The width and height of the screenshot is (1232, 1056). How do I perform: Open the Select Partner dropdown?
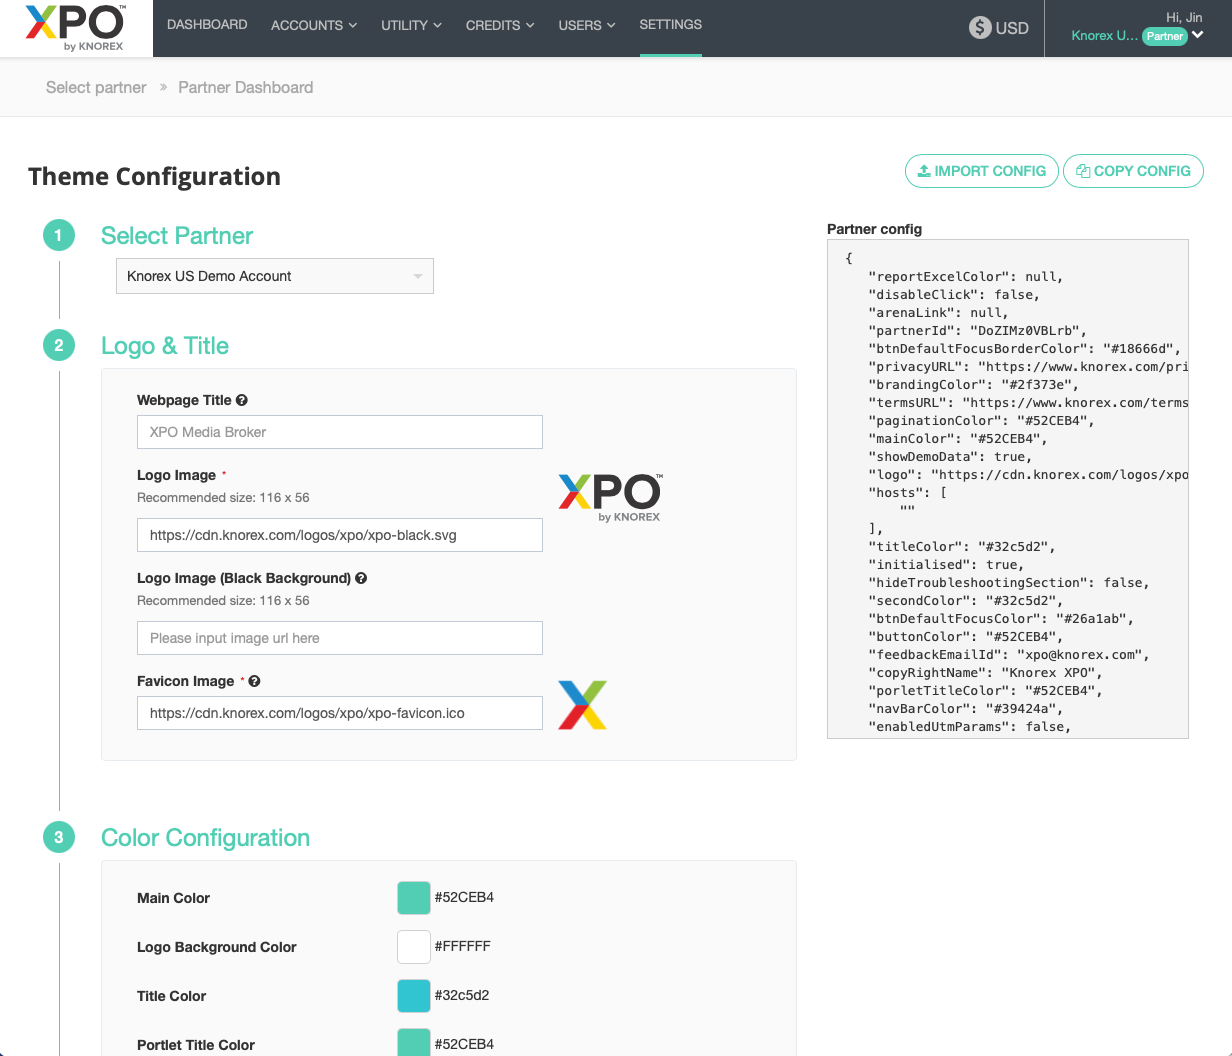click(275, 276)
